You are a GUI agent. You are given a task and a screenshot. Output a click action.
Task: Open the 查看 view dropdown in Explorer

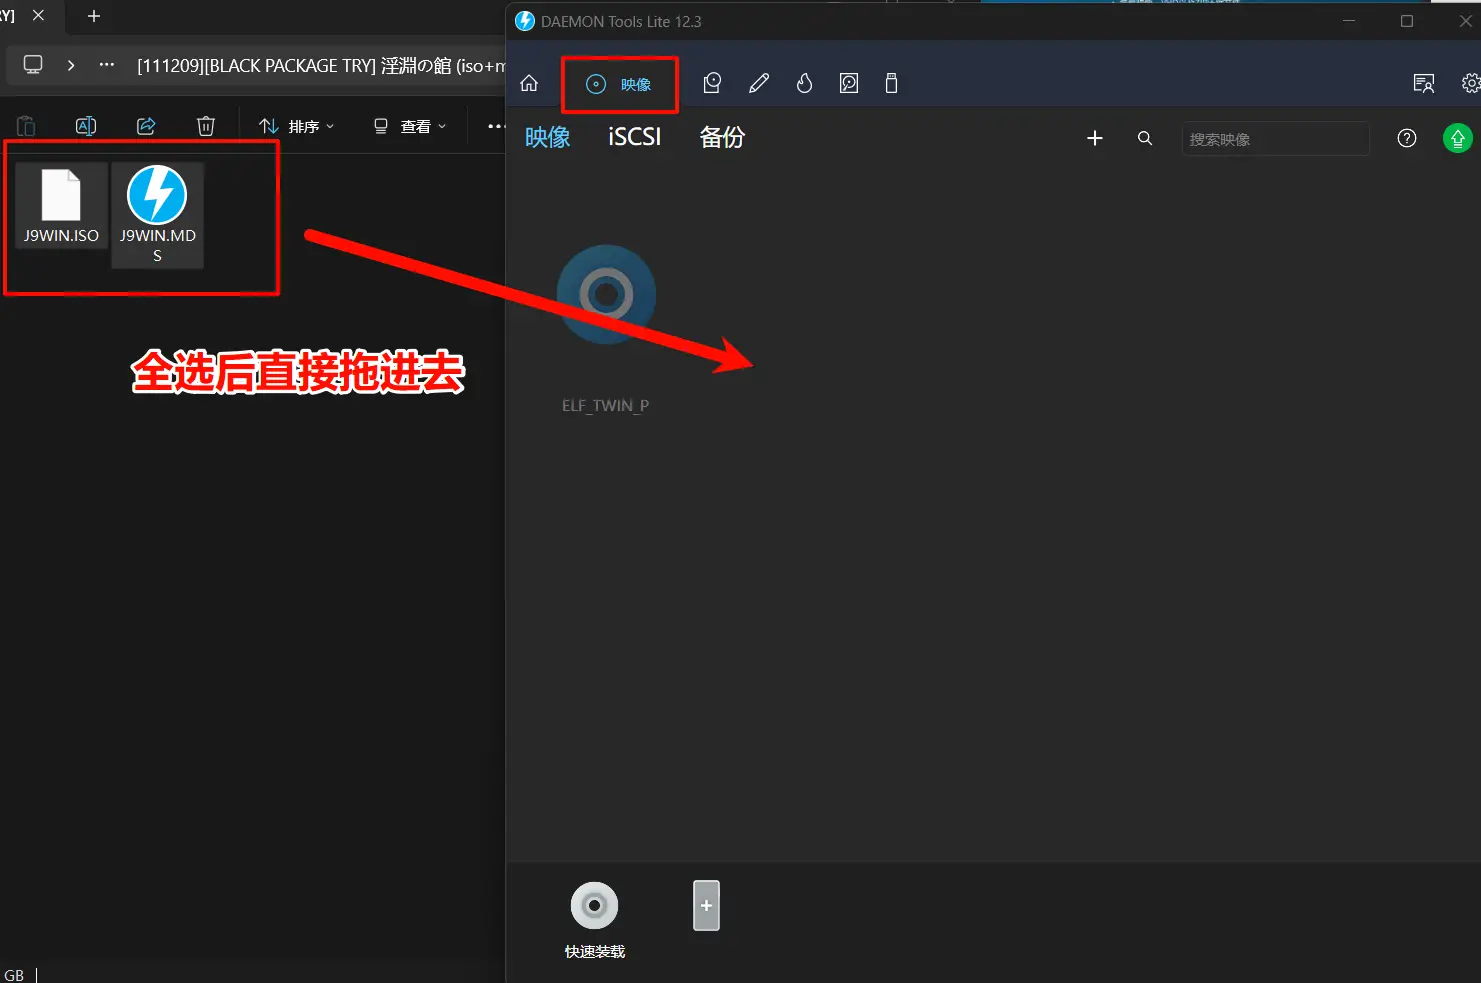pyautogui.click(x=410, y=126)
